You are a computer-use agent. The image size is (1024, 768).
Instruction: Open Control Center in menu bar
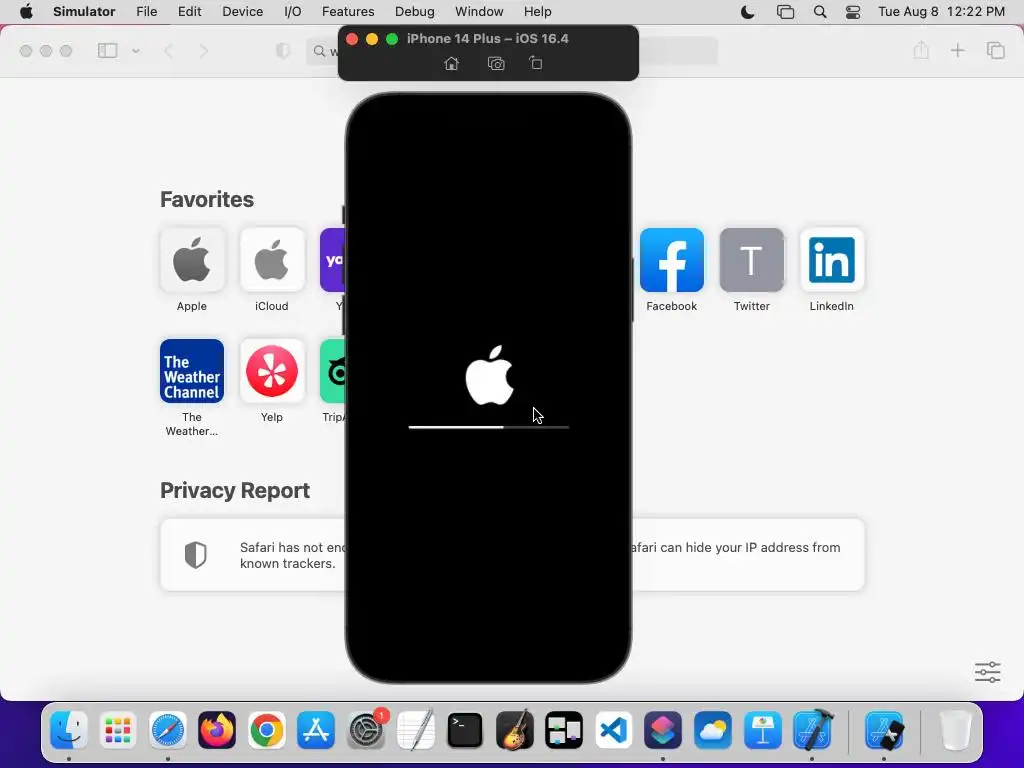click(x=853, y=12)
